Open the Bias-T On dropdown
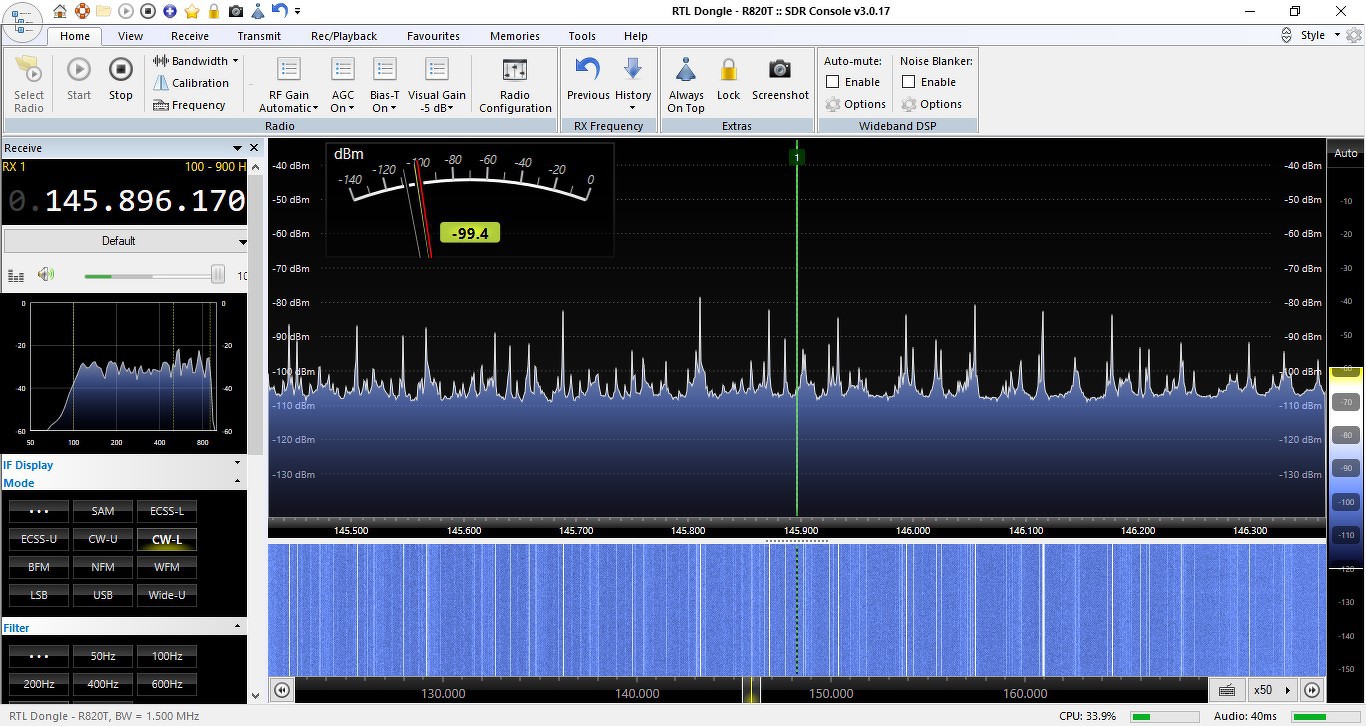The height and width of the screenshot is (726, 1366). click(x=385, y=86)
